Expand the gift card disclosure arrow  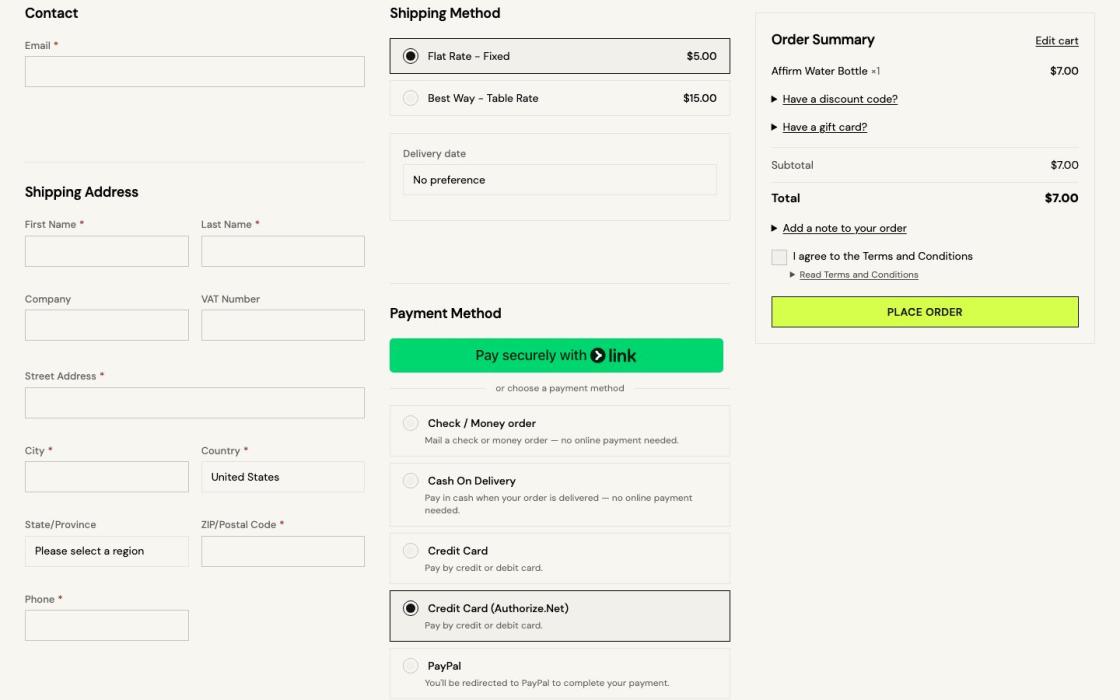(774, 127)
